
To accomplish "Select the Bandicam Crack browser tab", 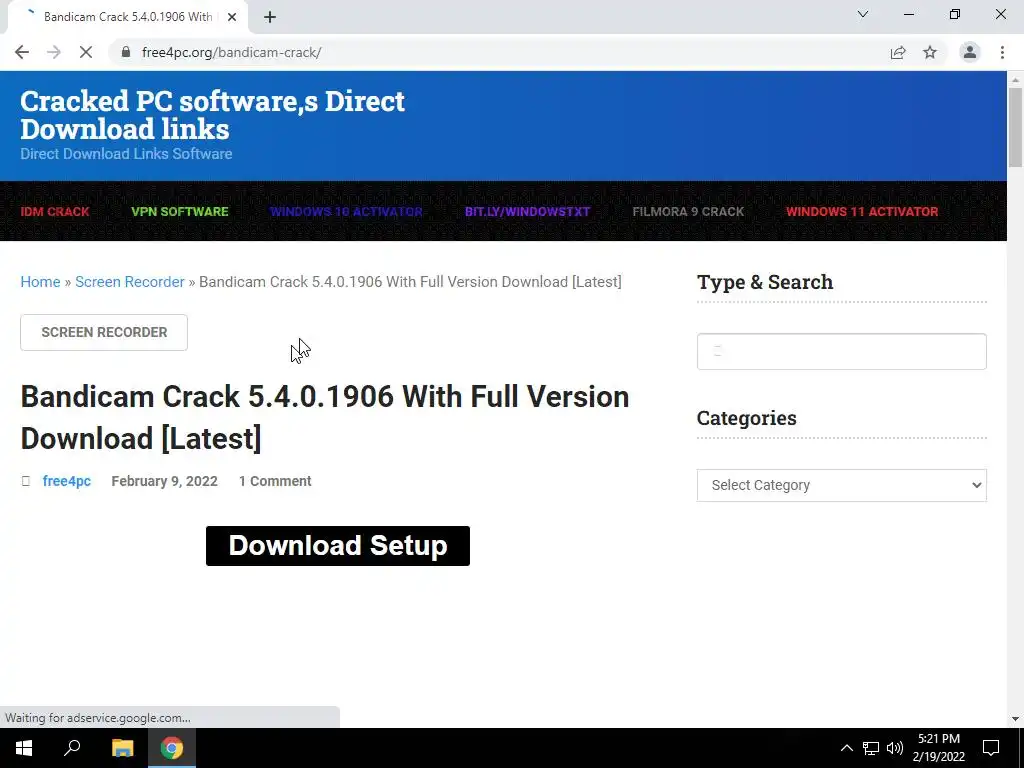I will click(x=127, y=17).
